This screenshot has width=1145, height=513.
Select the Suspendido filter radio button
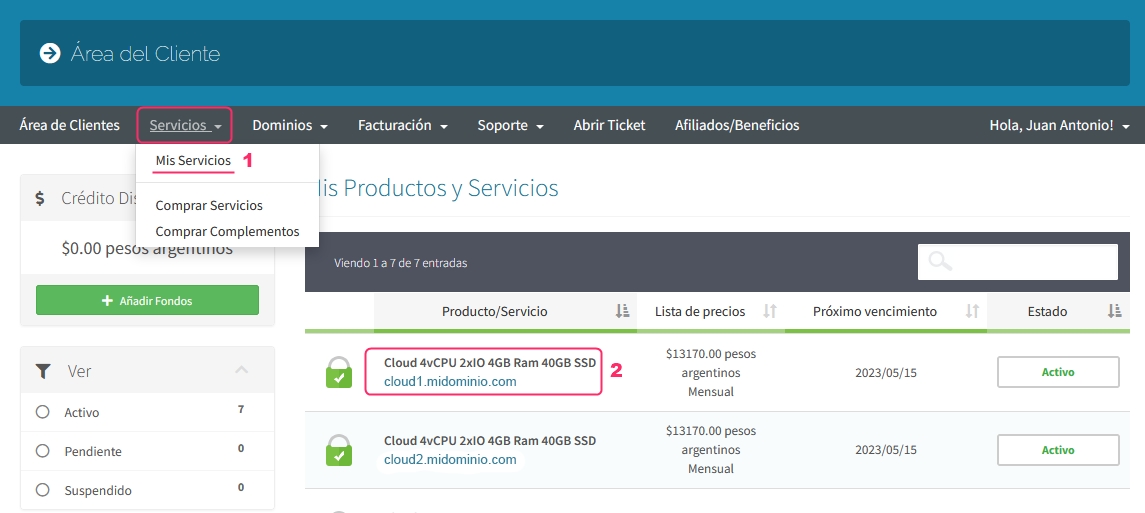[42, 490]
